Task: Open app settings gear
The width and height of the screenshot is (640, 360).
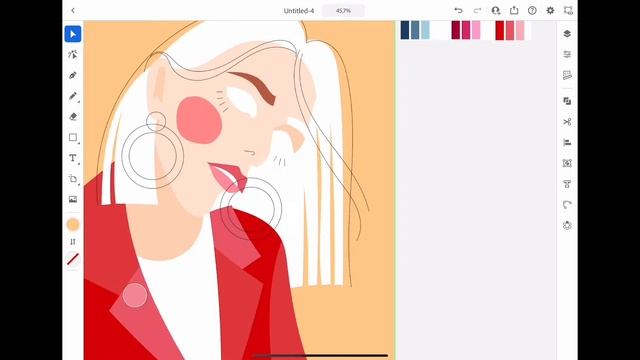Action: click(x=550, y=11)
